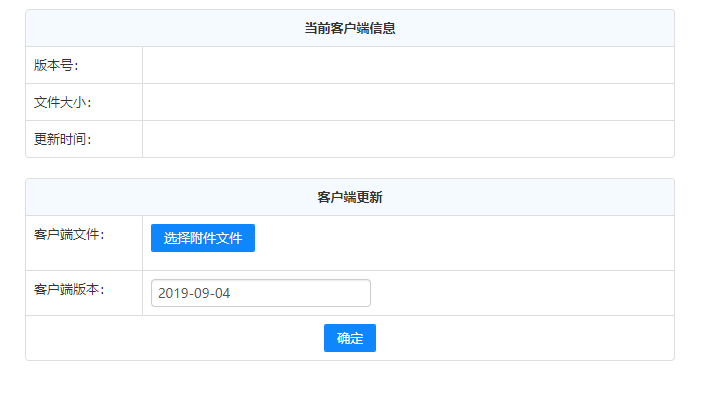Click blank page area below 客户端更新 panel
This screenshot has height=408, width=712.
[x=349, y=385]
